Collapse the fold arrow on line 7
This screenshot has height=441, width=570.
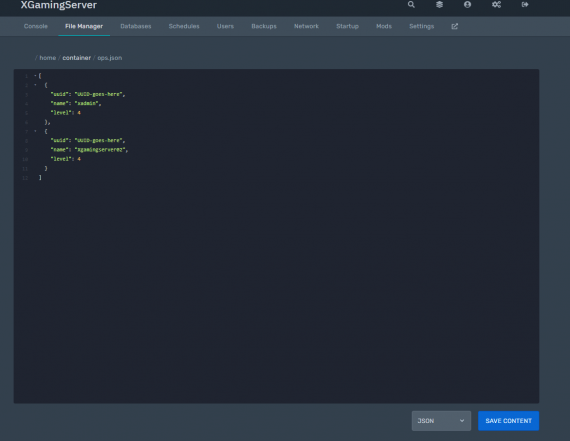(x=35, y=131)
